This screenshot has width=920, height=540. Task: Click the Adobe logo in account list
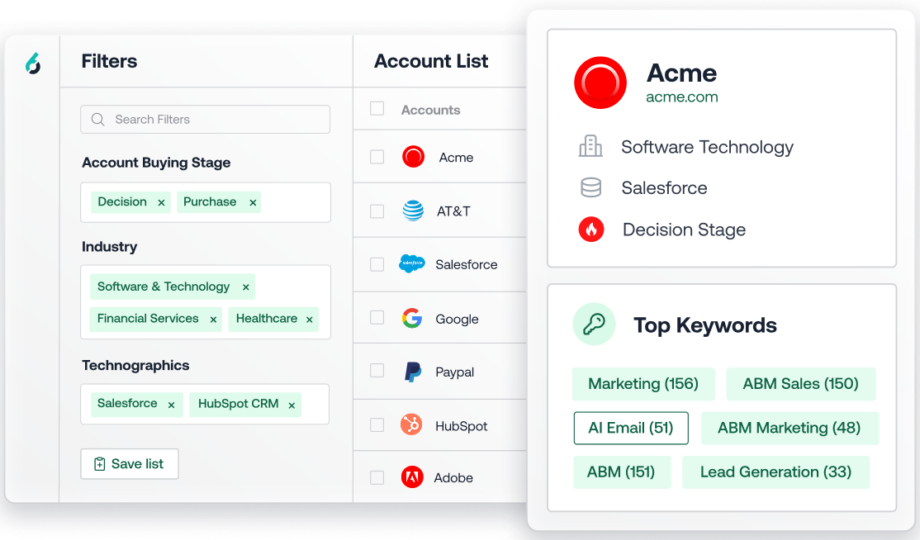coord(412,477)
